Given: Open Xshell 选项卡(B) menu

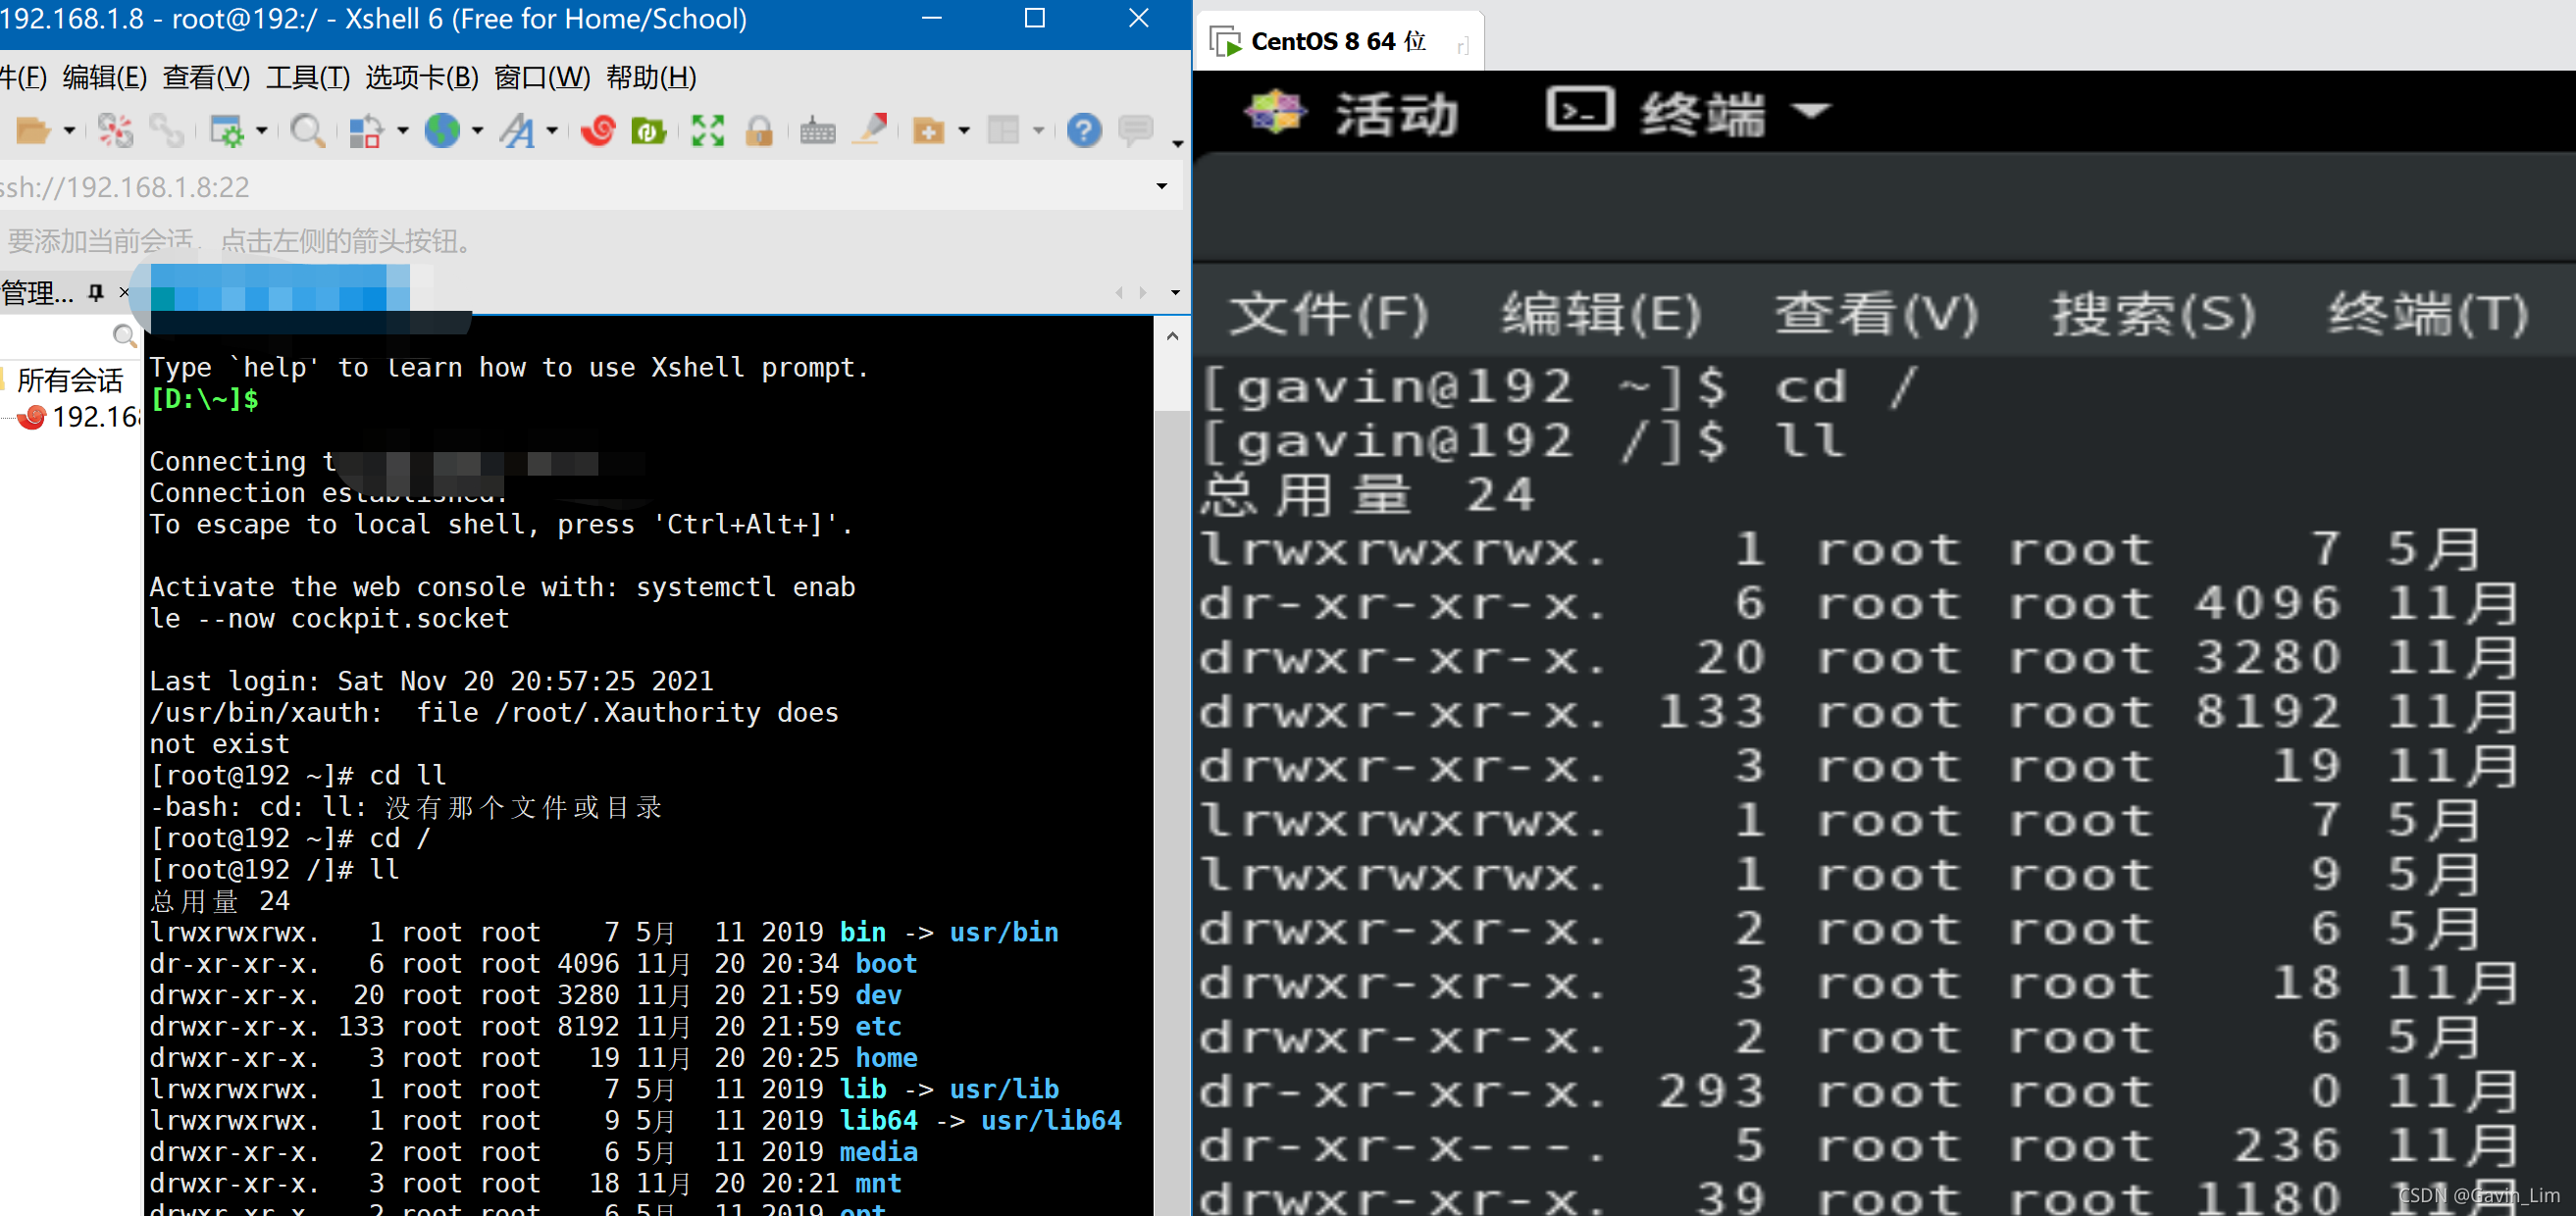Looking at the screenshot, I should pos(422,77).
